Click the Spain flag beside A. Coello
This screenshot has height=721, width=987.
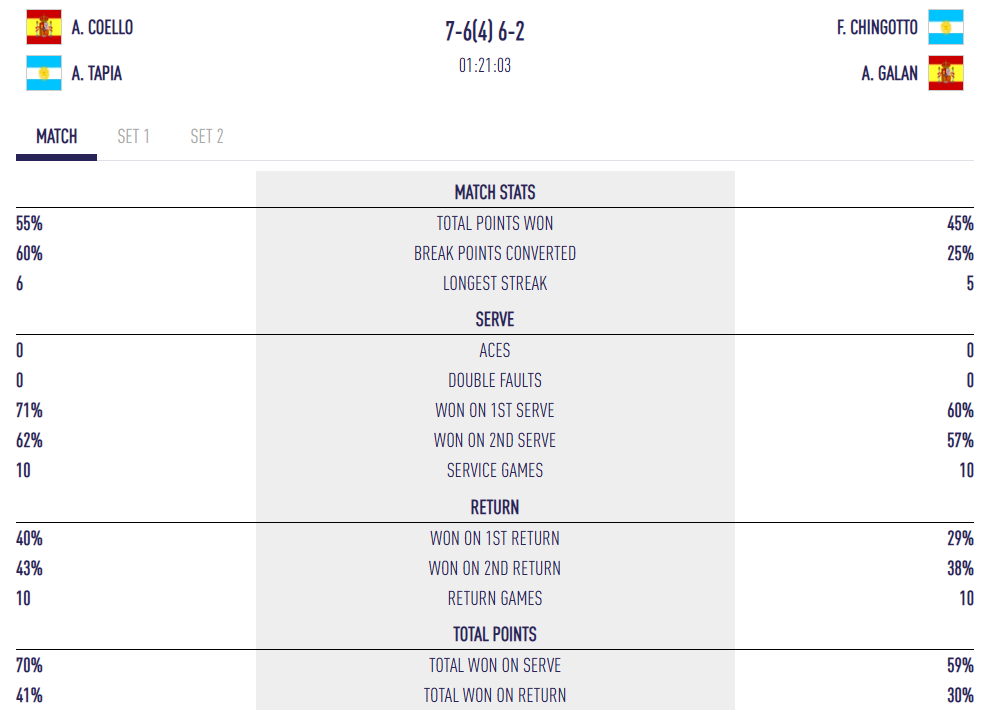43,27
